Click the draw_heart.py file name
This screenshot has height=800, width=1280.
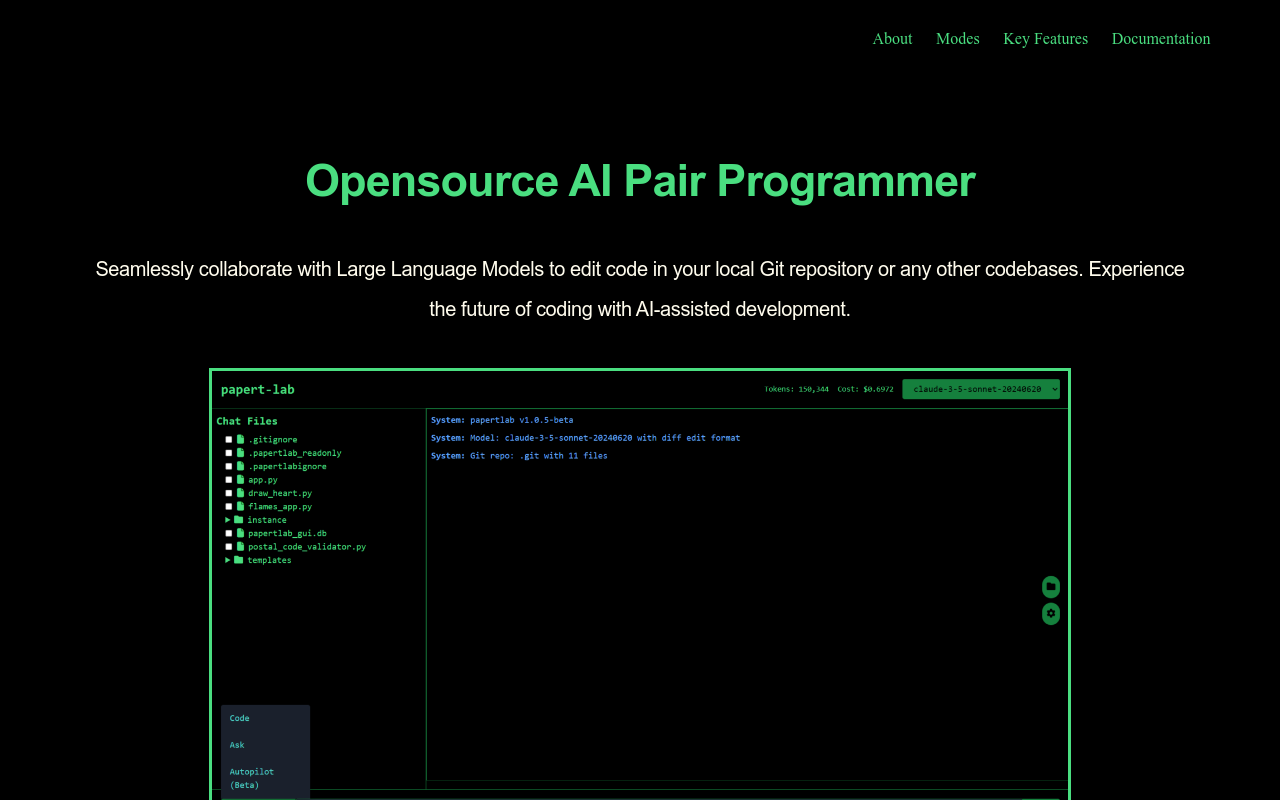click(280, 493)
